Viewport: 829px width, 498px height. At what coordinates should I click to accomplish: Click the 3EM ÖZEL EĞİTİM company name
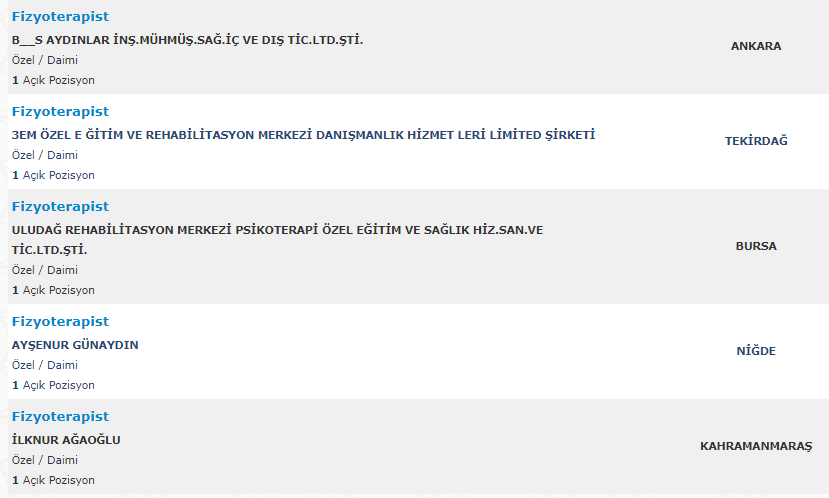[x=303, y=135]
